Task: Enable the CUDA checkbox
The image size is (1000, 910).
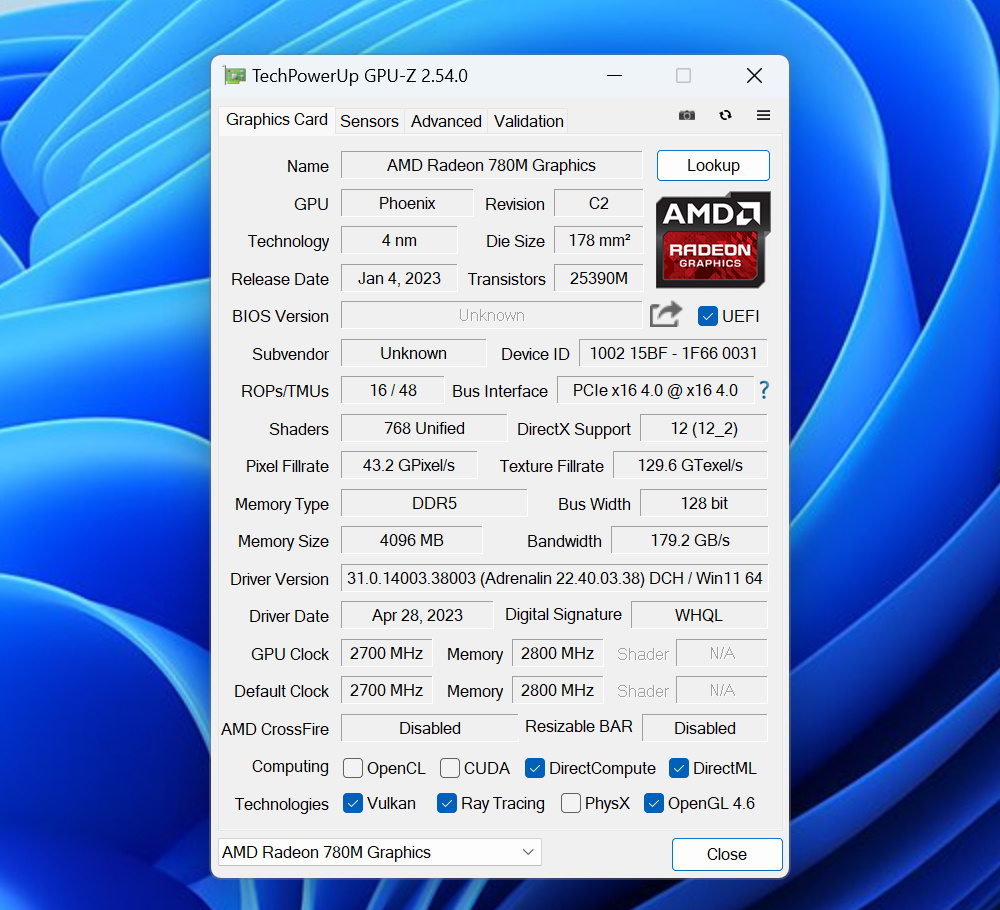Action: tap(450, 768)
